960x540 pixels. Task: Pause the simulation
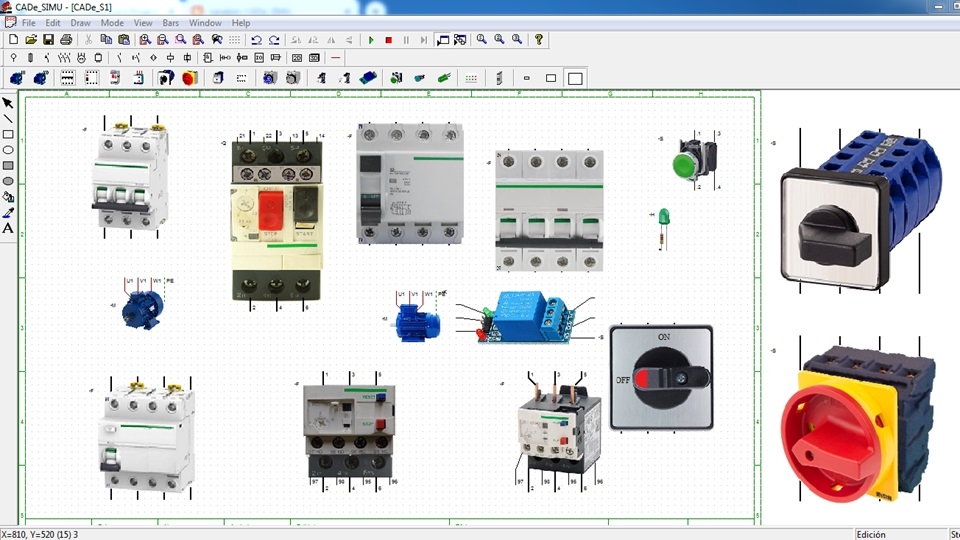tap(406, 40)
